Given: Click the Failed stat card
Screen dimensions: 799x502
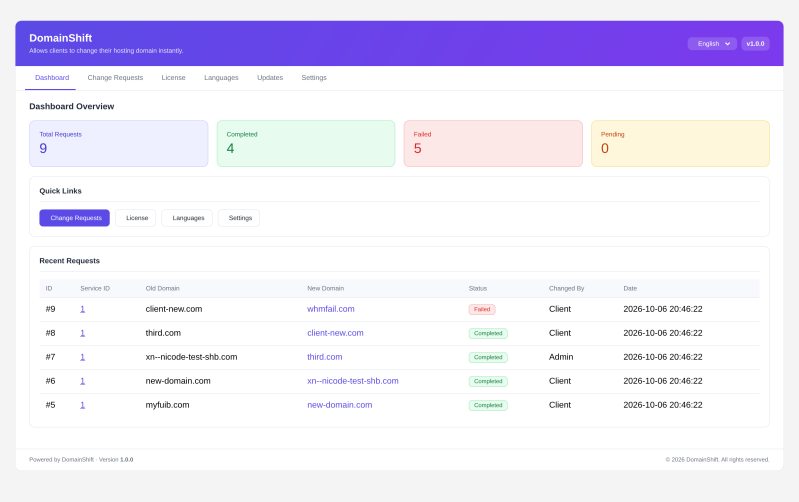Looking at the screenshot, I should click(x=493, y=143).
